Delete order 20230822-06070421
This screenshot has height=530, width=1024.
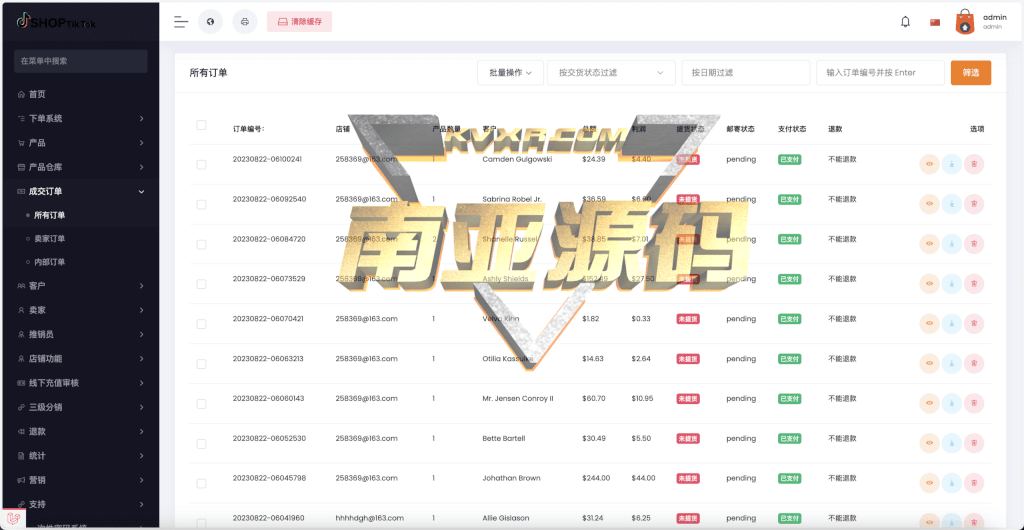pyautogui.click(x=974, y=324)
